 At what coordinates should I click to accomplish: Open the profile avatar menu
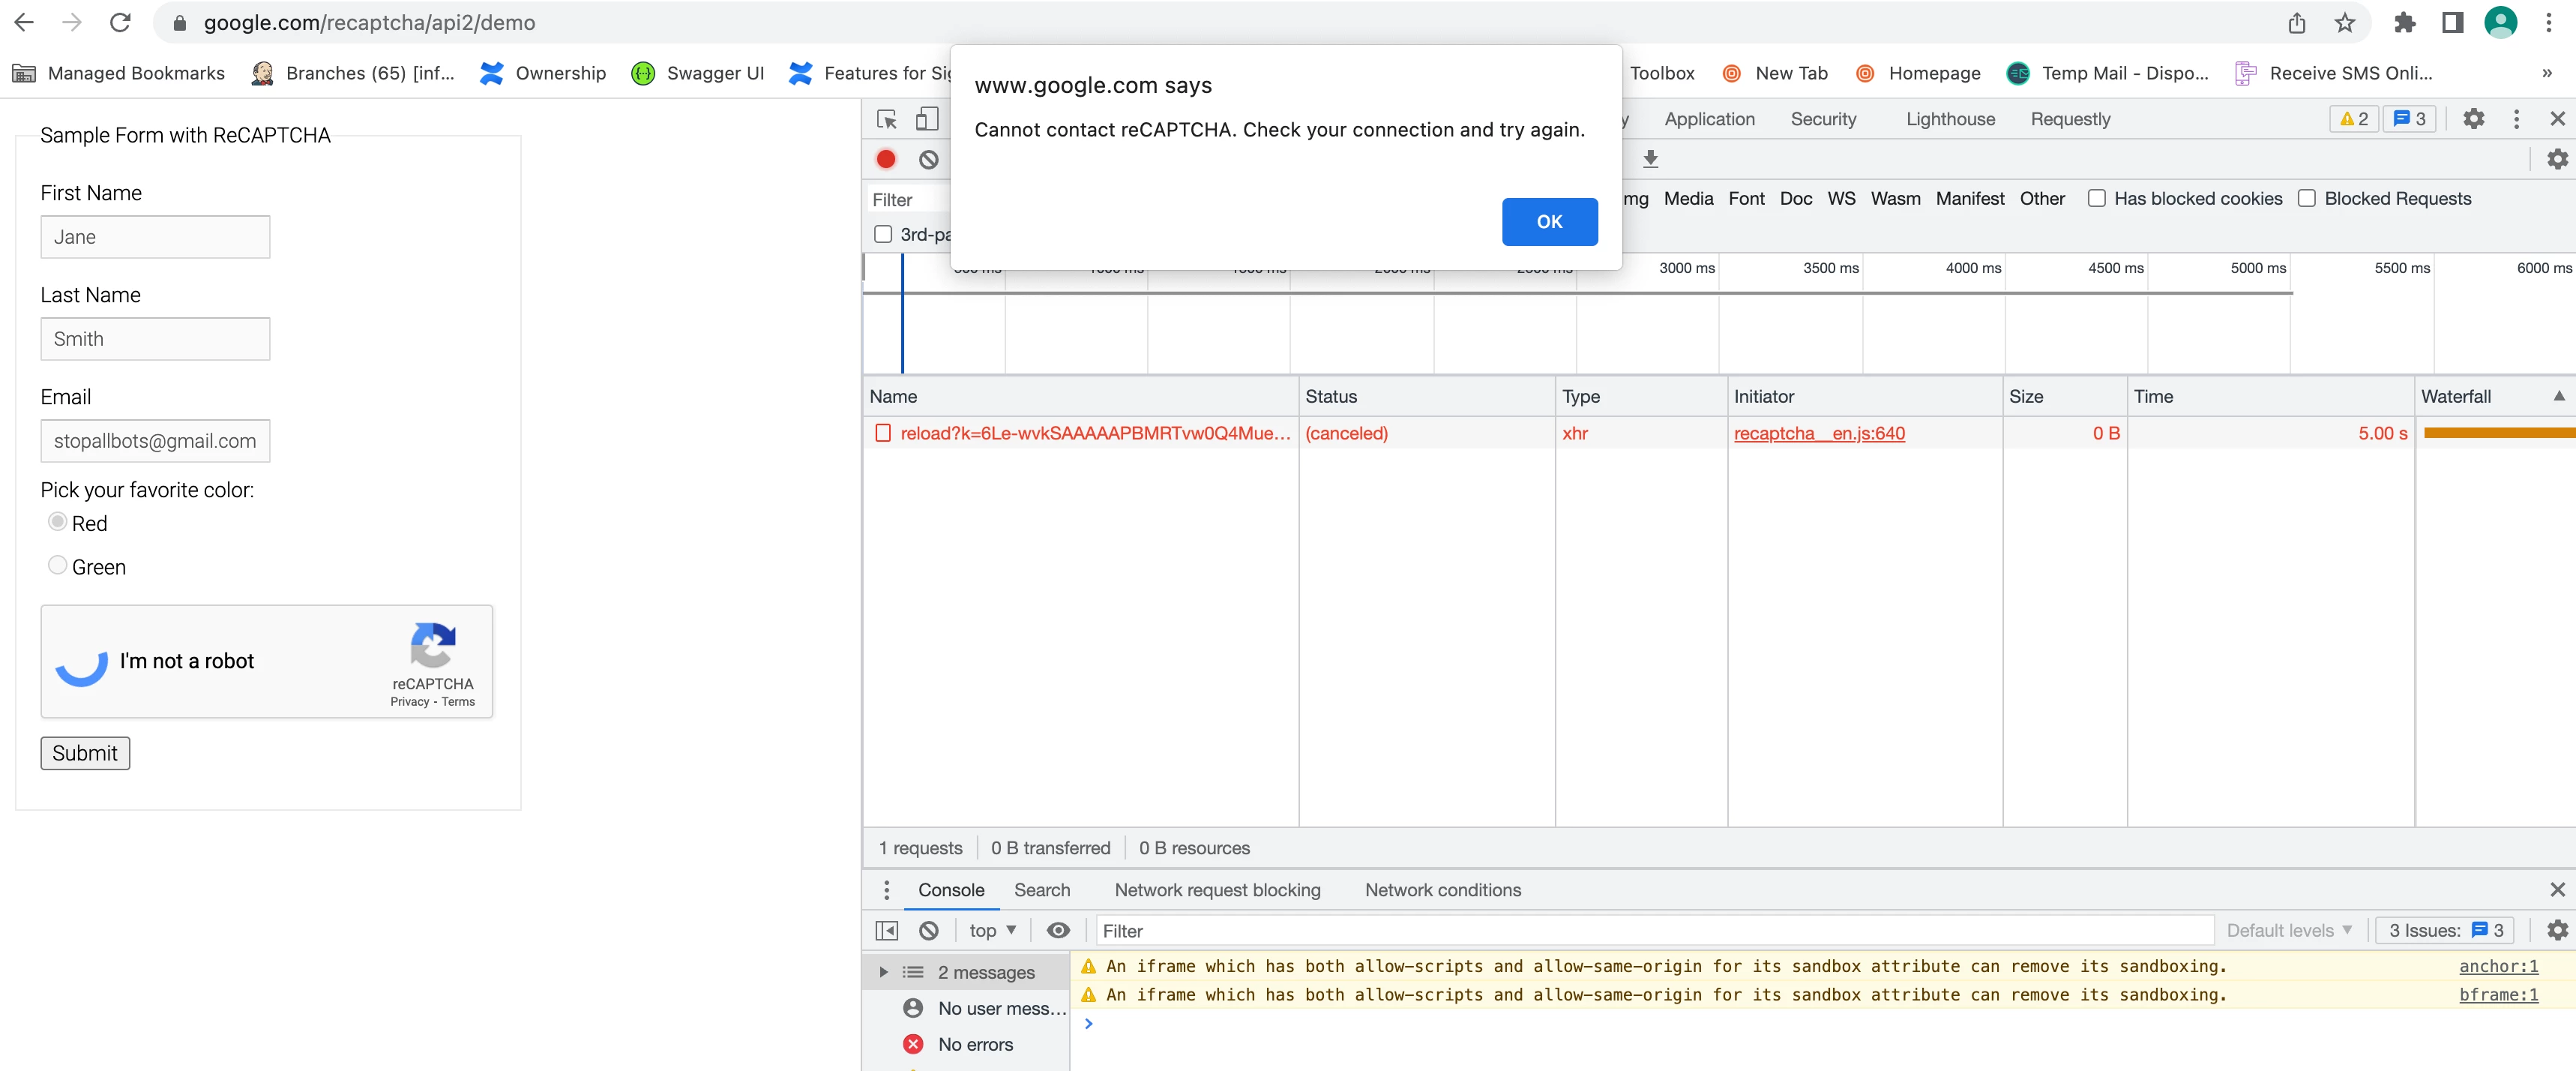coord(2501,22)
